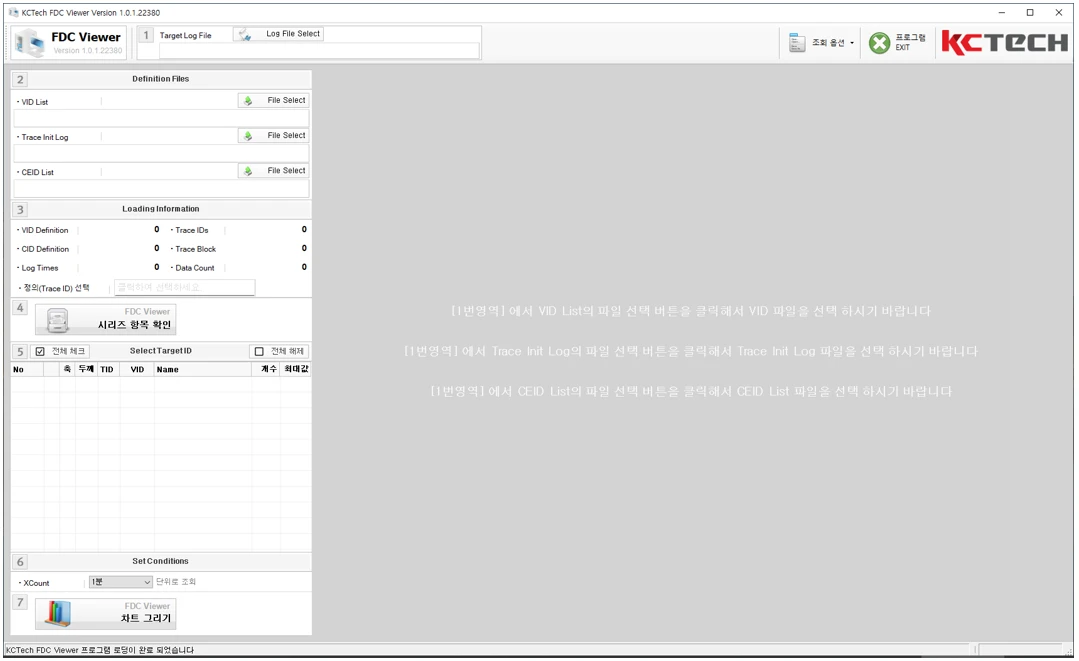Click the 축 column header
Viewport: 1079px width, 661px height.
[67, 369]
